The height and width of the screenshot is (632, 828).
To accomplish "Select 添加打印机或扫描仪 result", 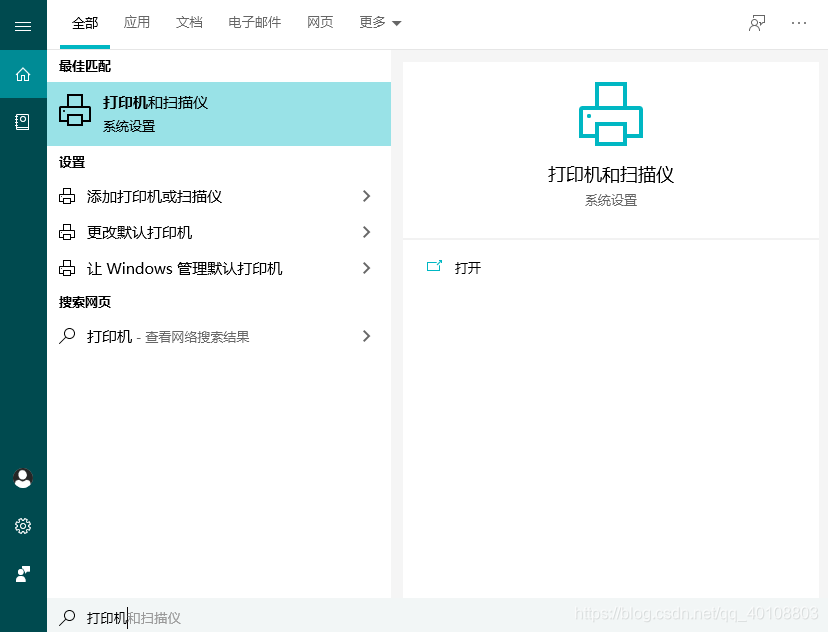I will tap(219, 196).
